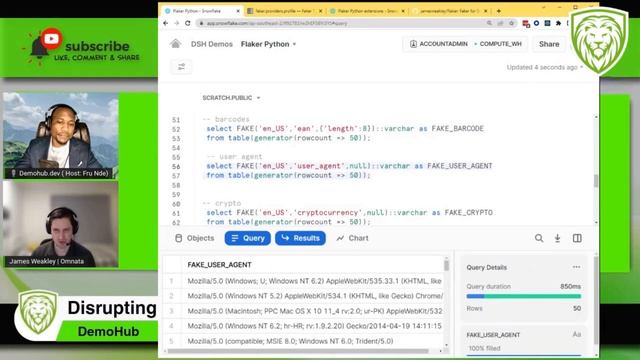Select result row 5 MSIE 8.0 Trident/5.0
This screenshot has width=640, height=360.
click(304, 341)
